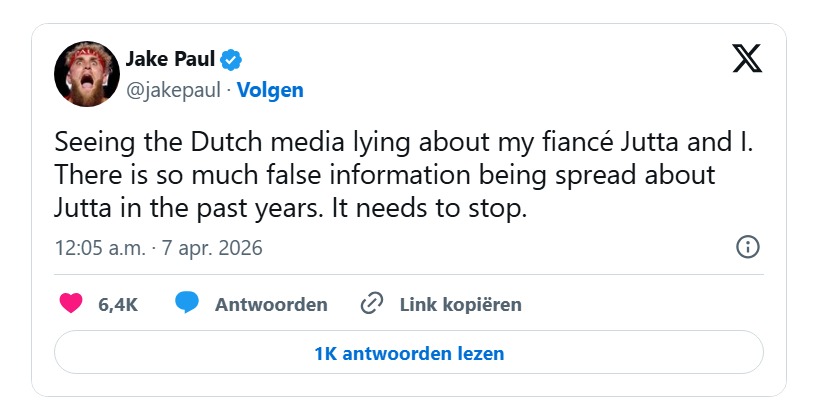Image resolution: width=819 pixels, height=402 pixels.
Task: Select the Link kopiëren label
Action: (461, 305)
